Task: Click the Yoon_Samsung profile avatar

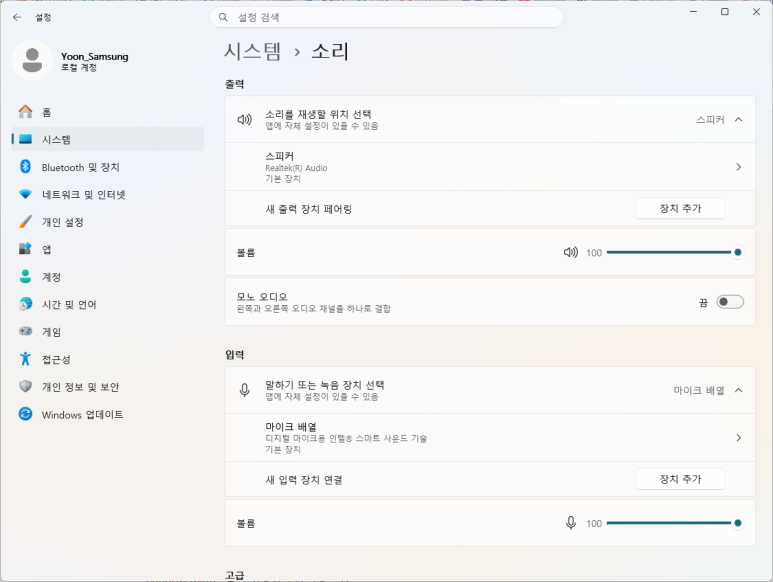Action: pos(33,61)
